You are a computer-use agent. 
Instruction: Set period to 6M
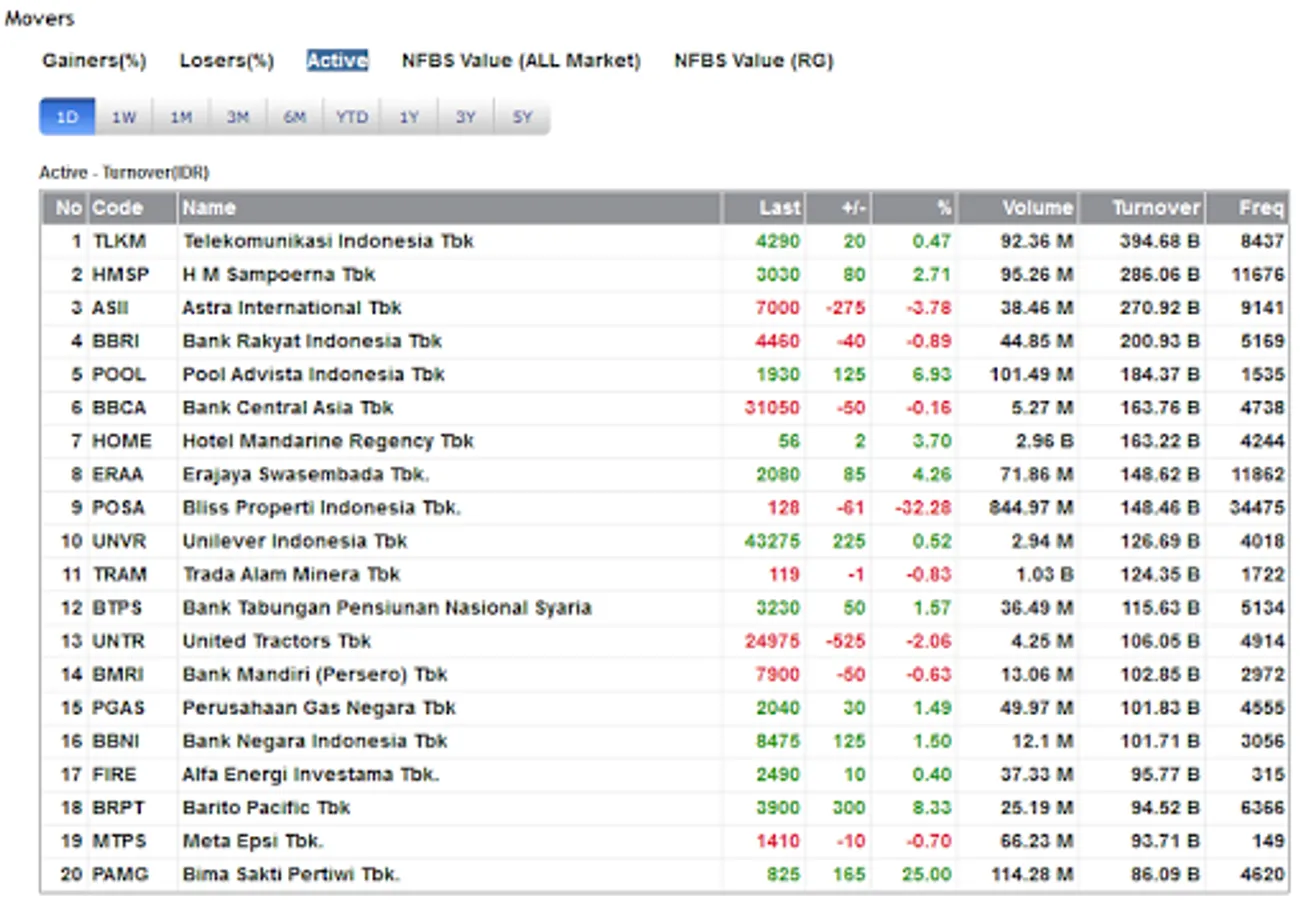[x=295, y=117]
